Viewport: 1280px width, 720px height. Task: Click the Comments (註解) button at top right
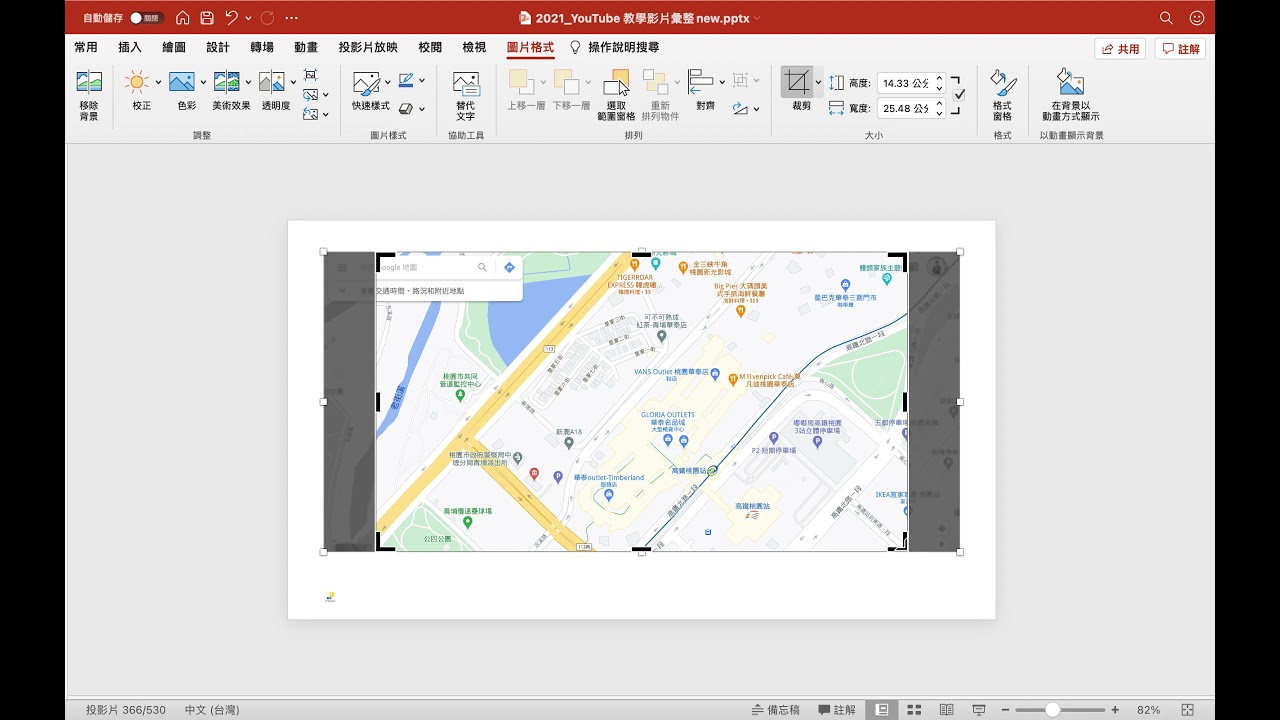coord(1180,49)
